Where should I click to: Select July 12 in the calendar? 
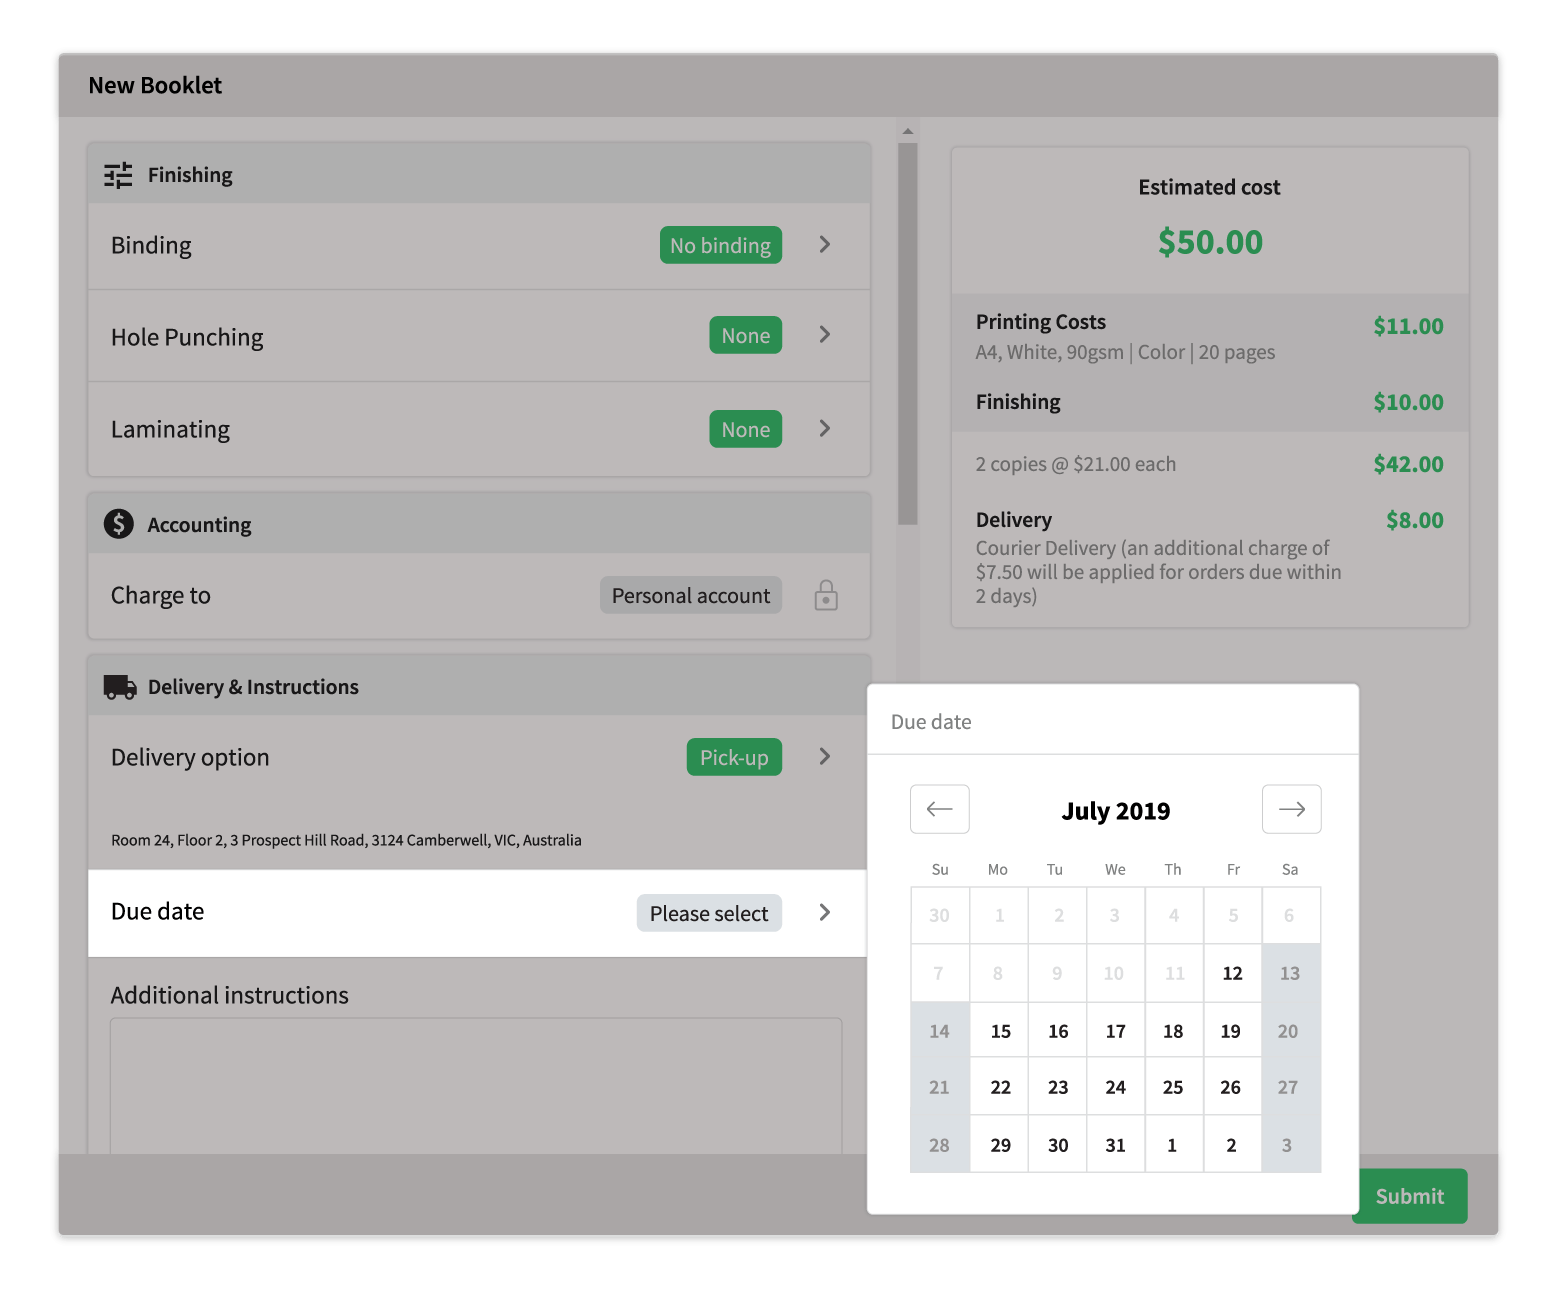click(x=1233, y=973)
